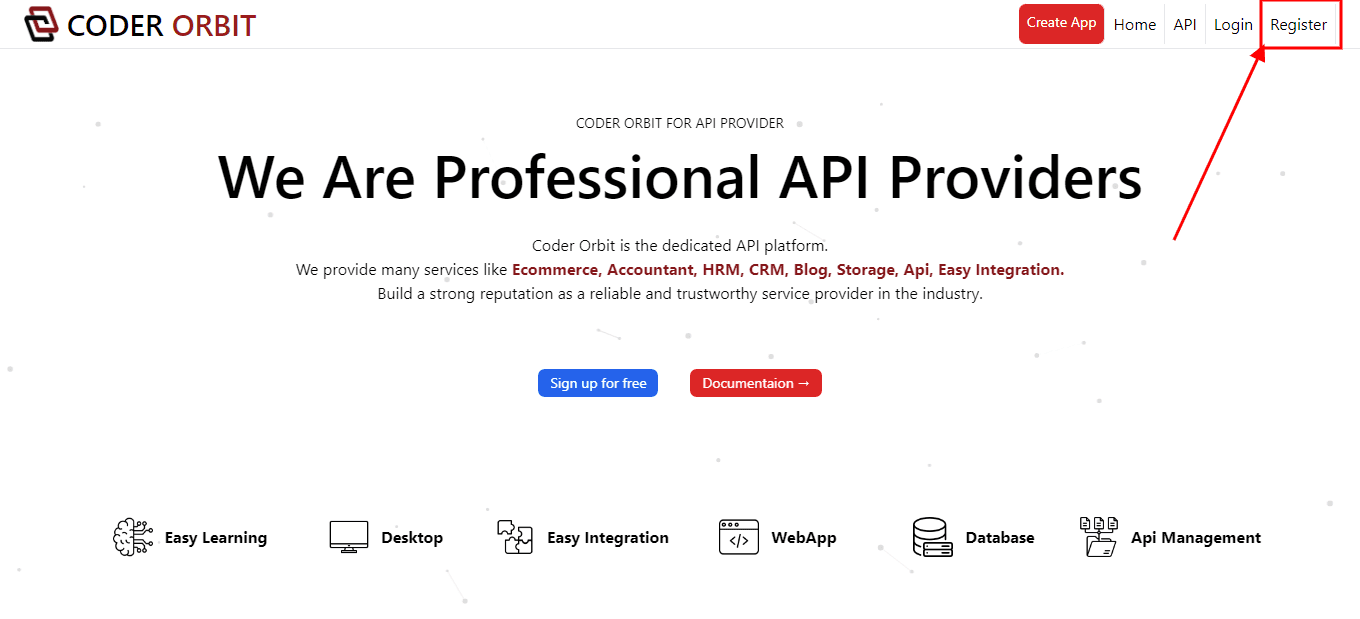
Task: Open the API menu item
Action: tap(1185, 25)
